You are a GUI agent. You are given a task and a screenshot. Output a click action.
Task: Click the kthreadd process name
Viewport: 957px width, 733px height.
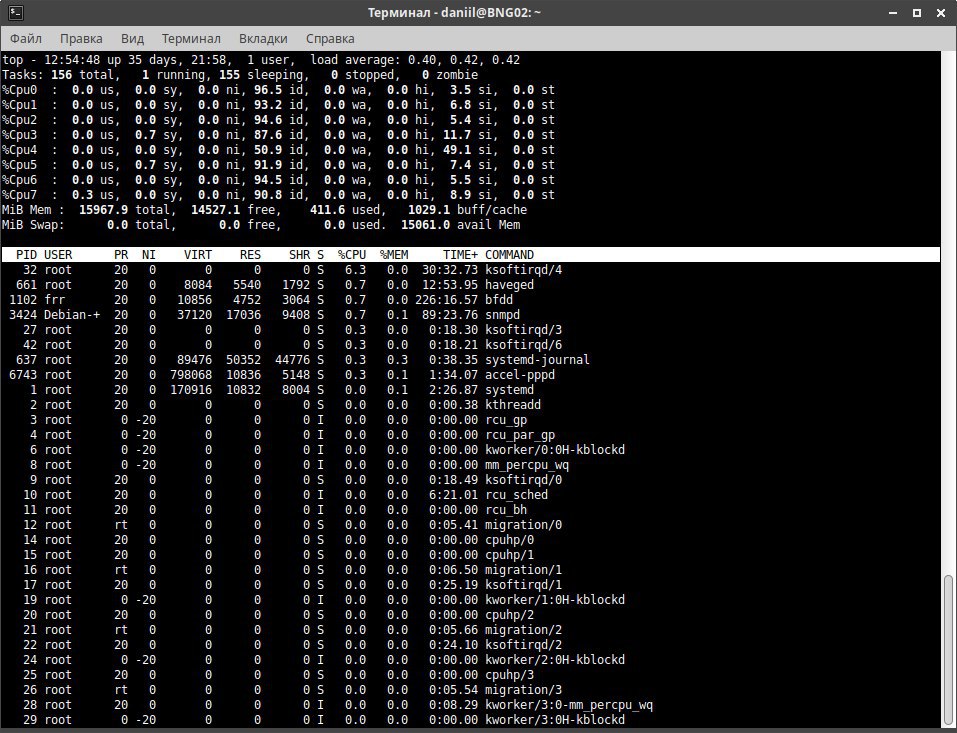[x=513, y=405]
